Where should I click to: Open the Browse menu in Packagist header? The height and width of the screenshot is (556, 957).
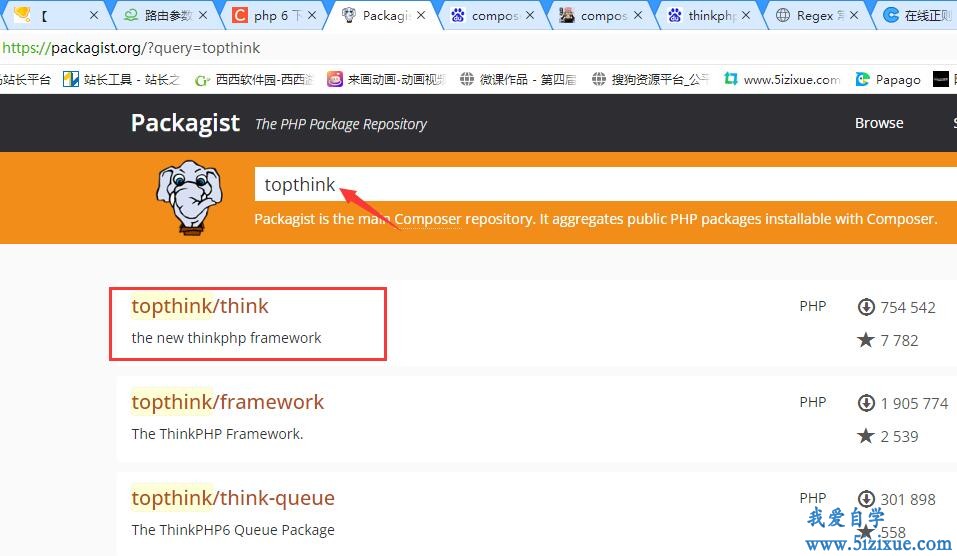pyautogui.click(x=879, y=123)
